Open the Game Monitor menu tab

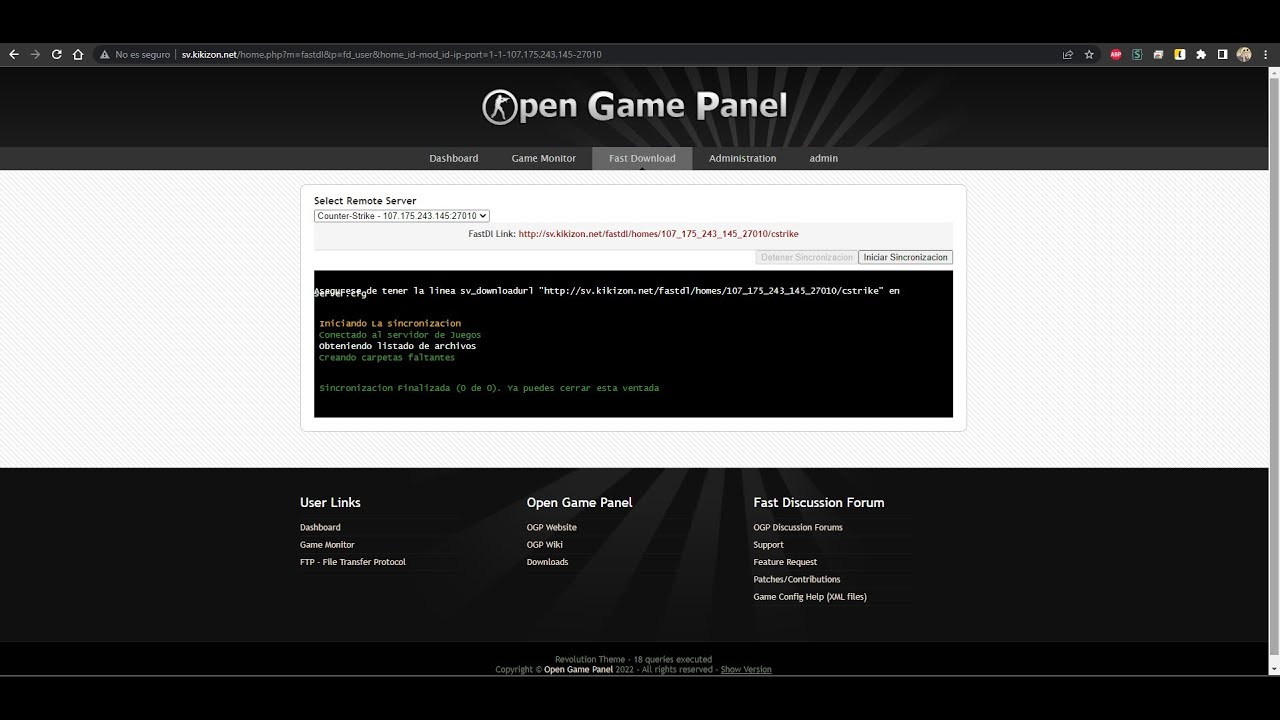point(544,158)
